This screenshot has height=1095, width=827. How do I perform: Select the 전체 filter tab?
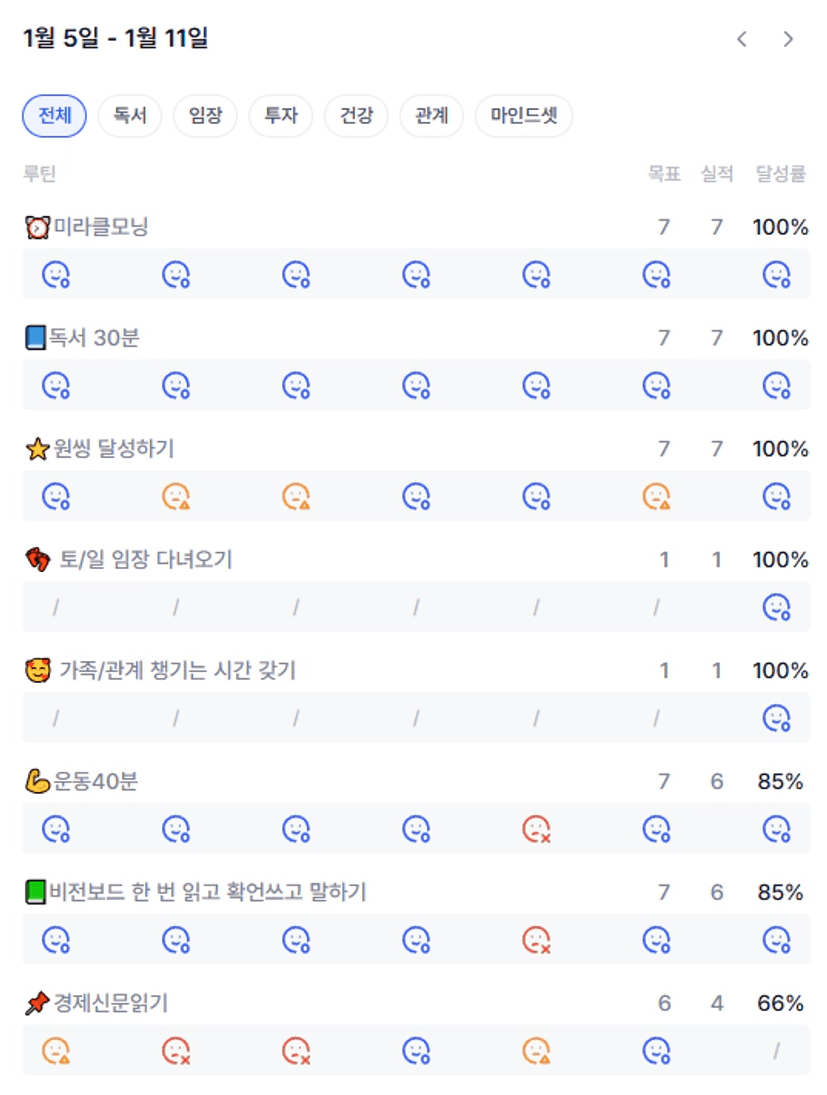click(x=55, y=116)
